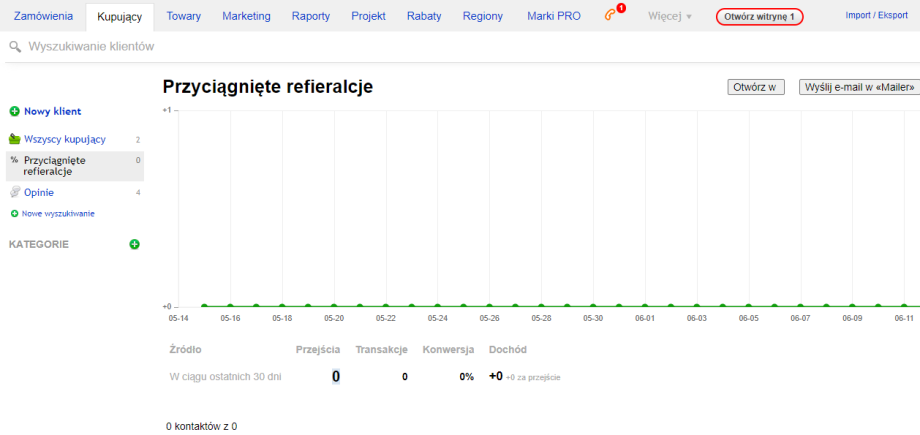
Task: Click the green plus icon for Nowy klient
Action: click(x=14, y=112)
